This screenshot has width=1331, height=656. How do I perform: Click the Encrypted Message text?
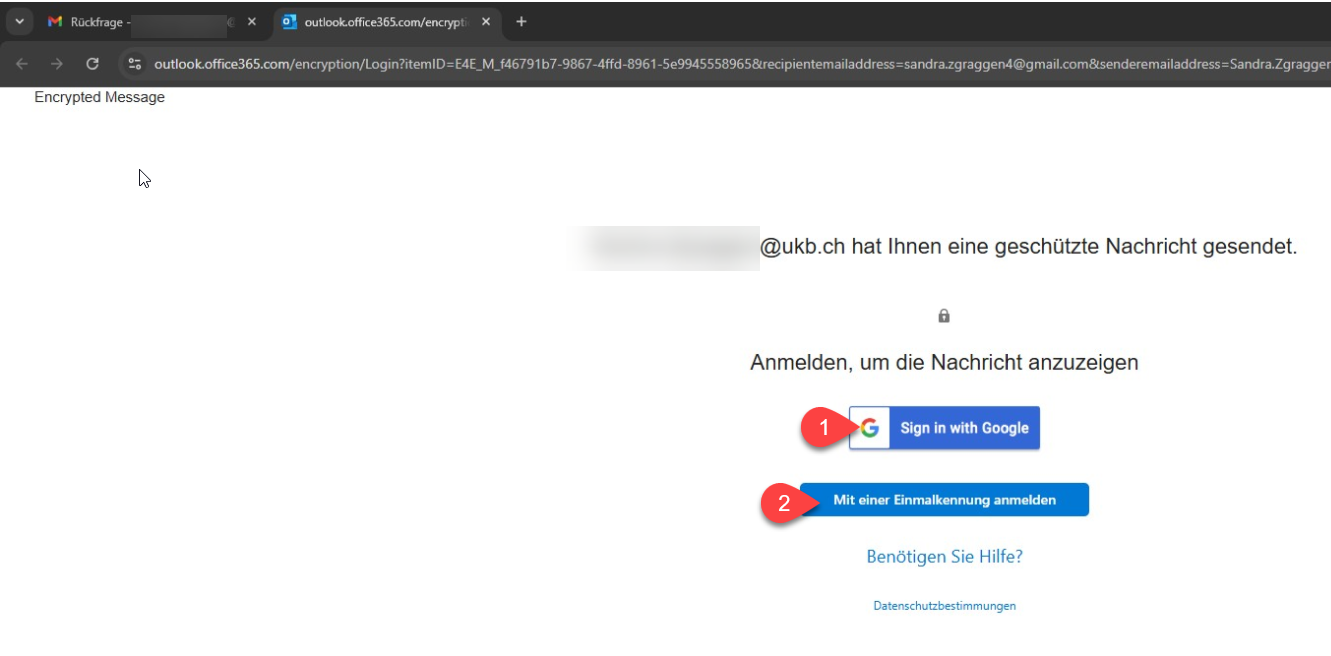coord(99,97)
